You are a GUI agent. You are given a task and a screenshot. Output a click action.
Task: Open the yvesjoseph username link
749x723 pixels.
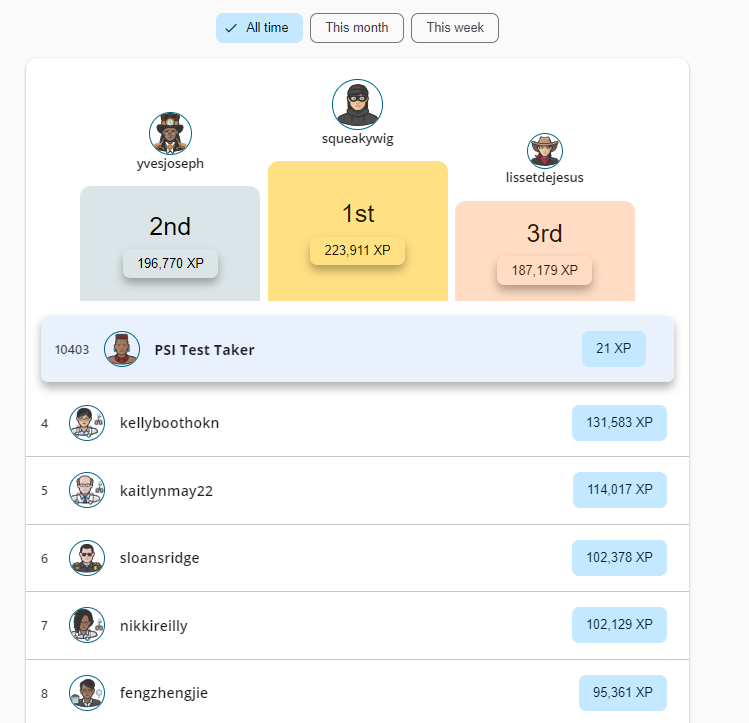pos(170,164)
